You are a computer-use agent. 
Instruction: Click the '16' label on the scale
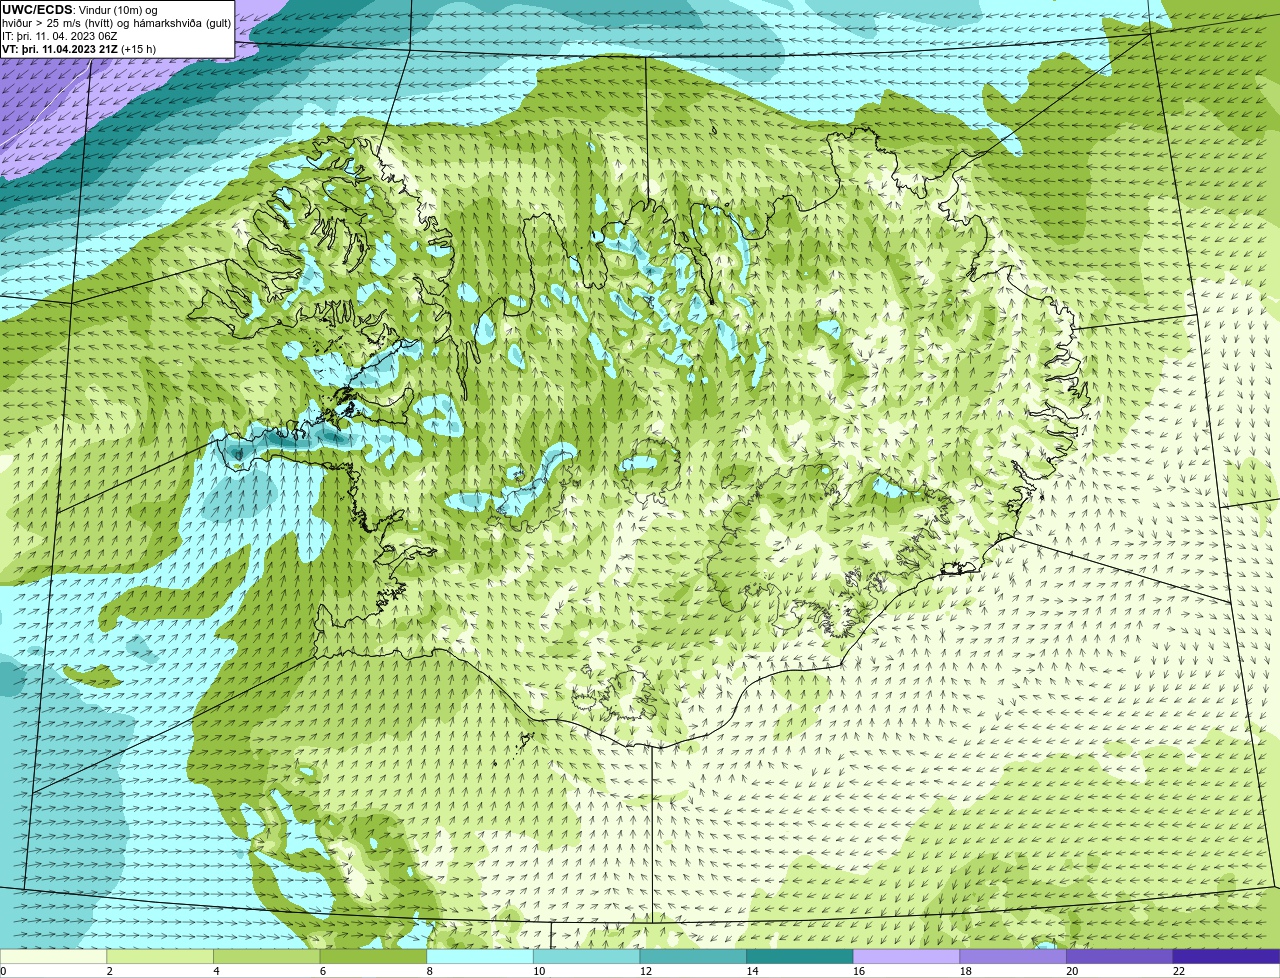(859, 971)
